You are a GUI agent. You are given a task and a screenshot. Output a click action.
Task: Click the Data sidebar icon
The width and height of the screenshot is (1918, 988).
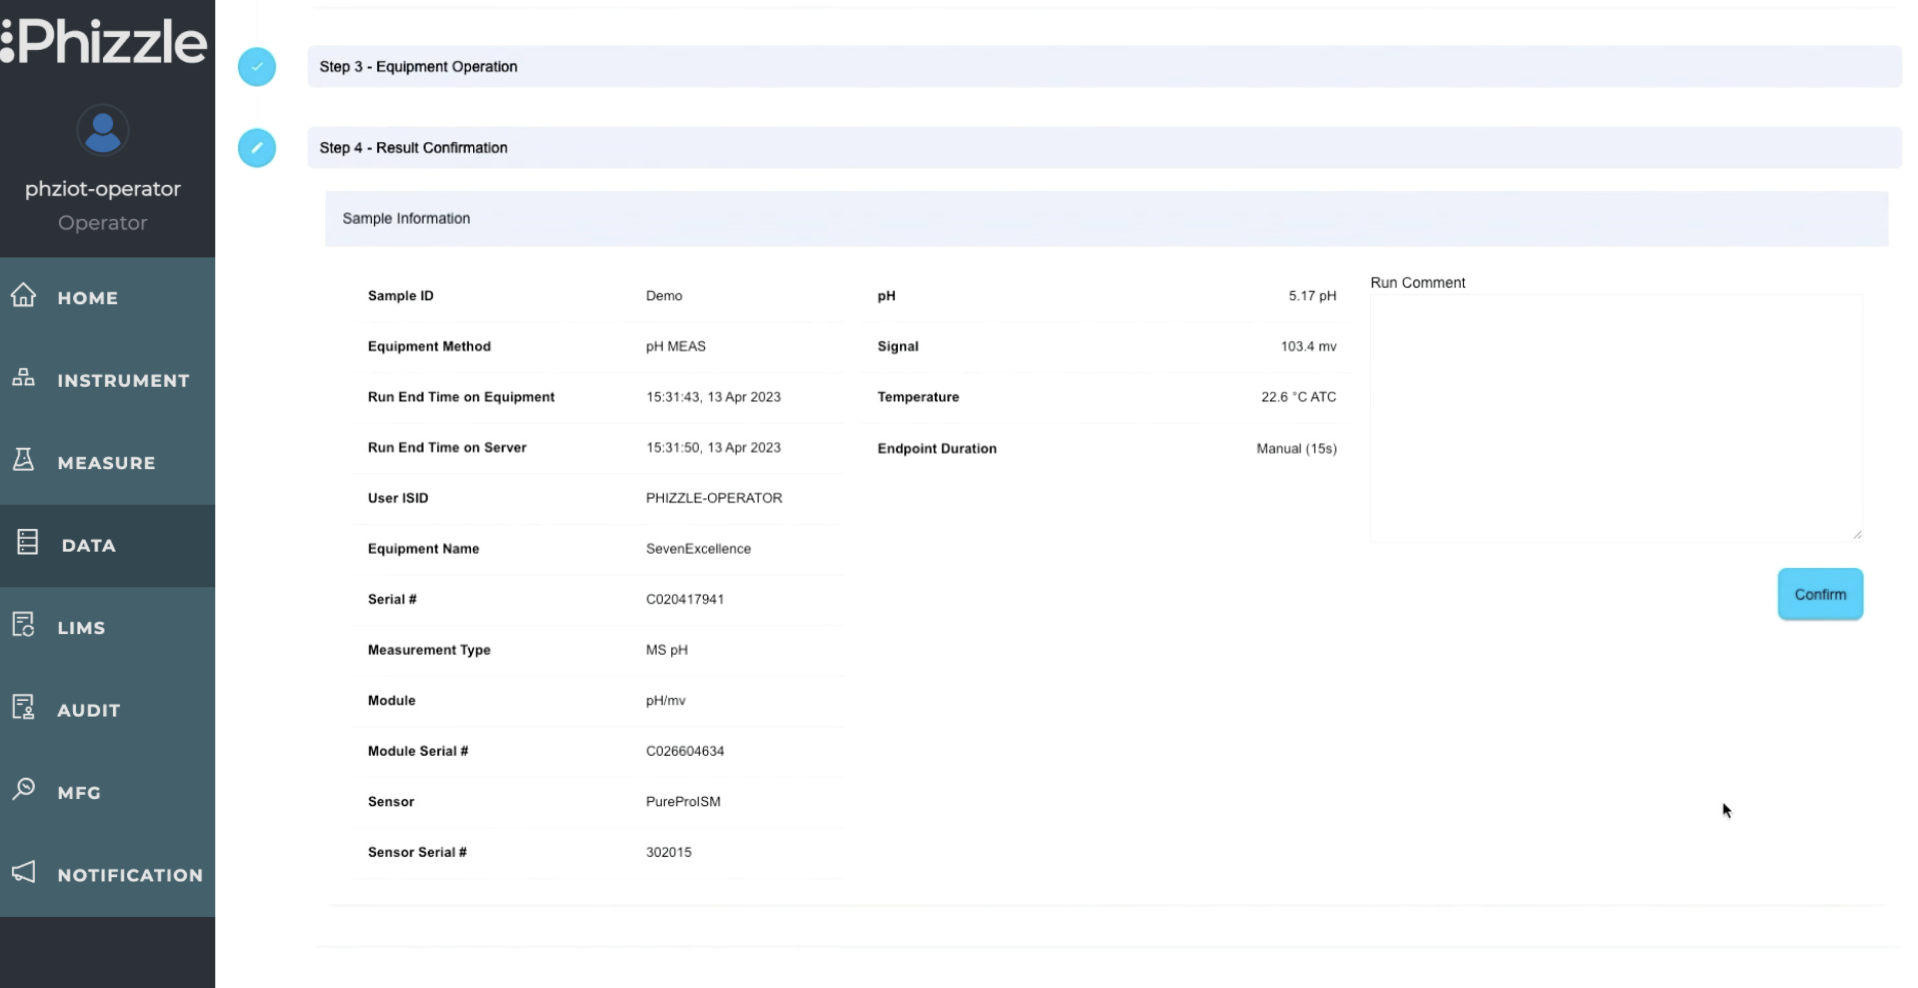(24, 544)
